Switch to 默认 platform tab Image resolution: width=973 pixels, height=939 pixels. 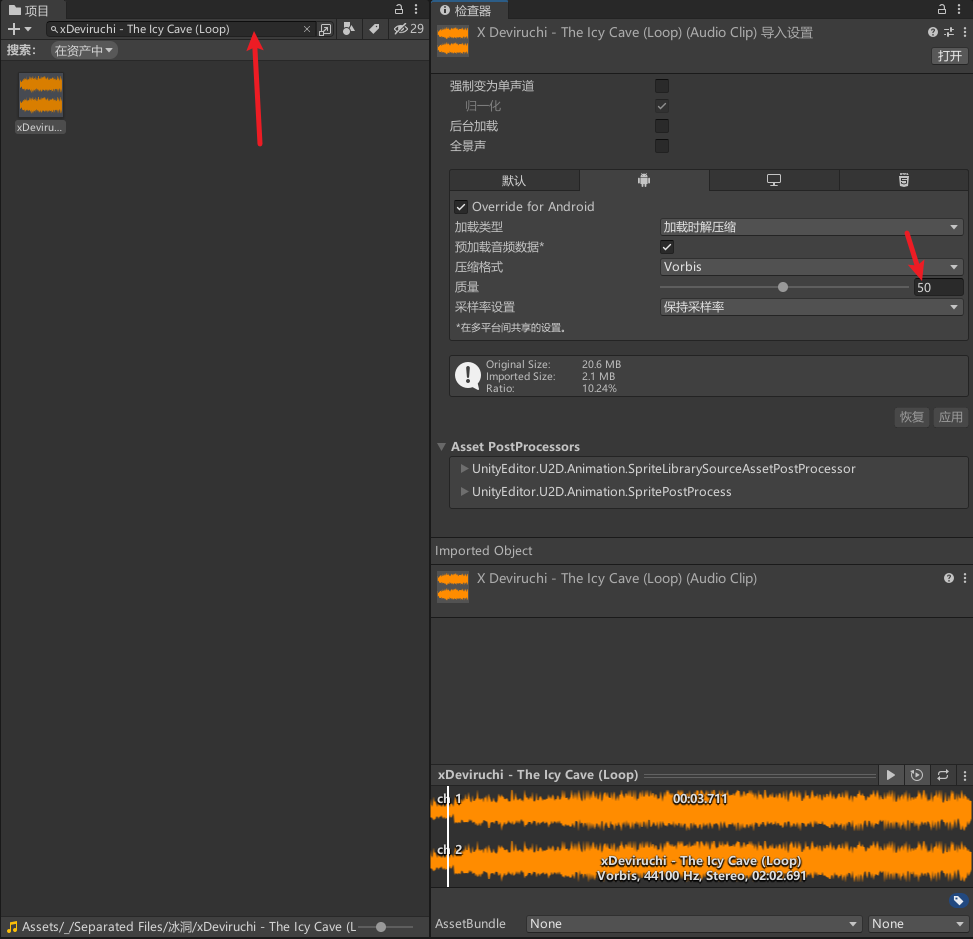click(514, 181)
